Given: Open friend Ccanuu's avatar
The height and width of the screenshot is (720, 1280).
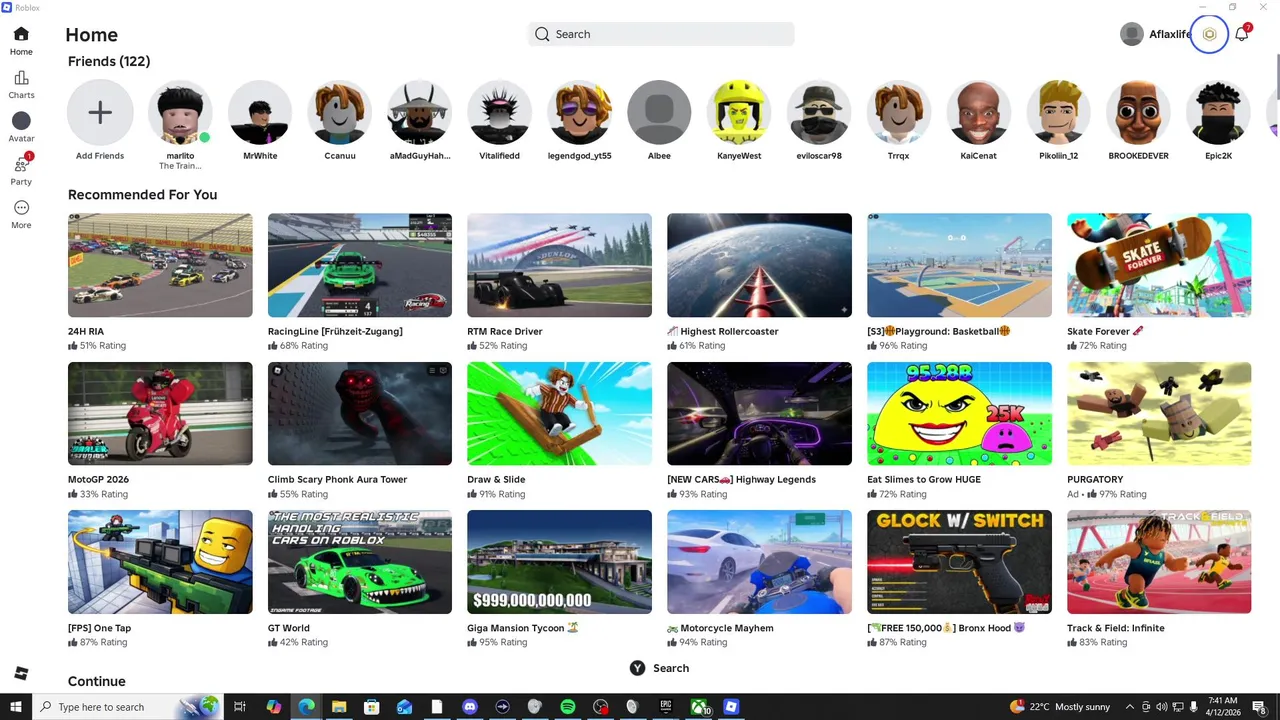Looking at the screenshot, I should pyautogui.click(x=340, y=112).
